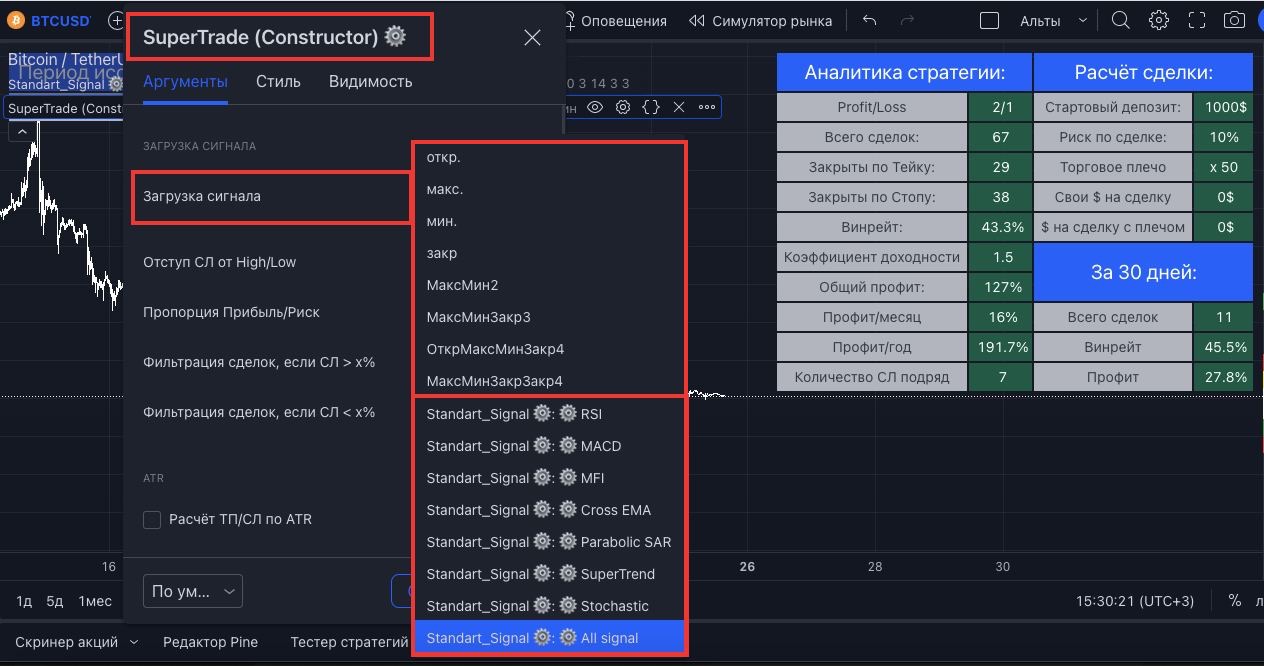
Task: Enter fullscreen mode icon
Action: [x=1196, y=21]
